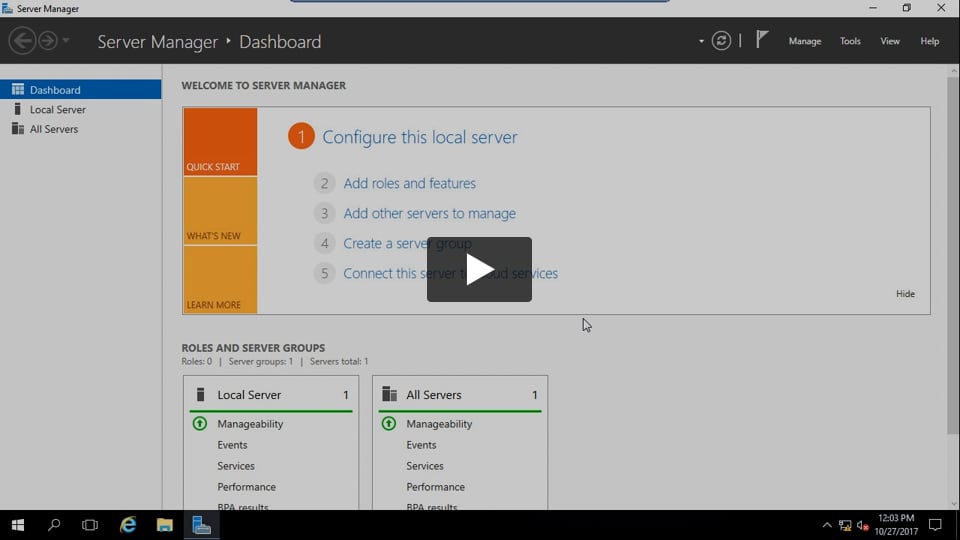Open the Manage menu
Image resolution: width=960 pixels, height=540 pixels.
pyautogui.click(x=804, y=42)
